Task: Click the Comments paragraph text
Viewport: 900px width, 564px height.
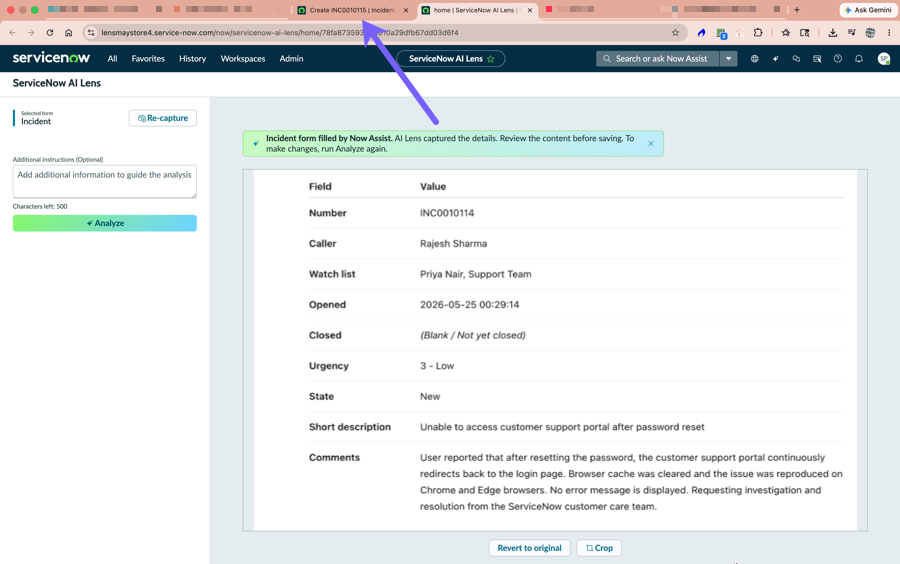Action: click(x=631, y=482)
